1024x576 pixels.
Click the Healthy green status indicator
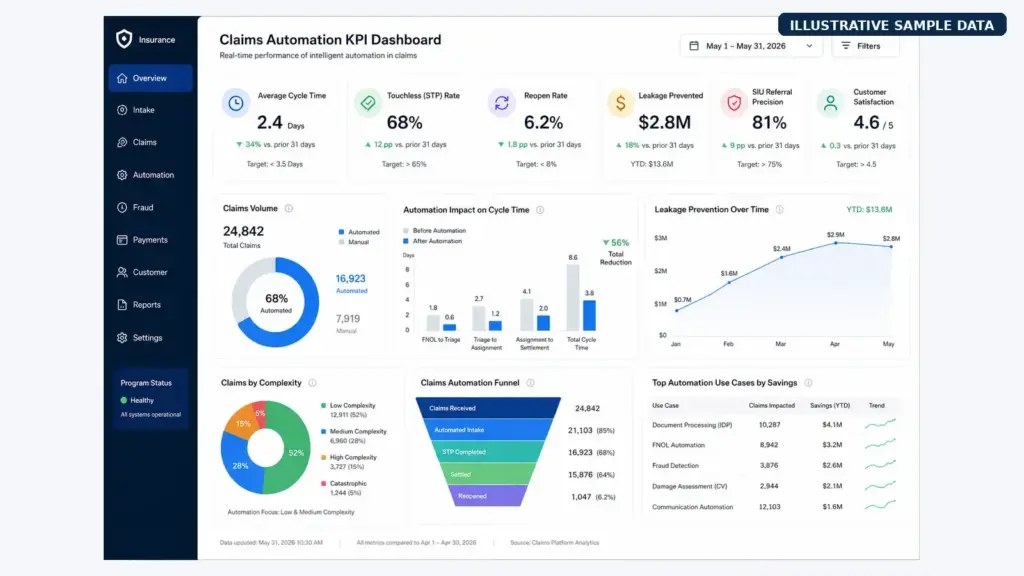[x=123, y=400]
